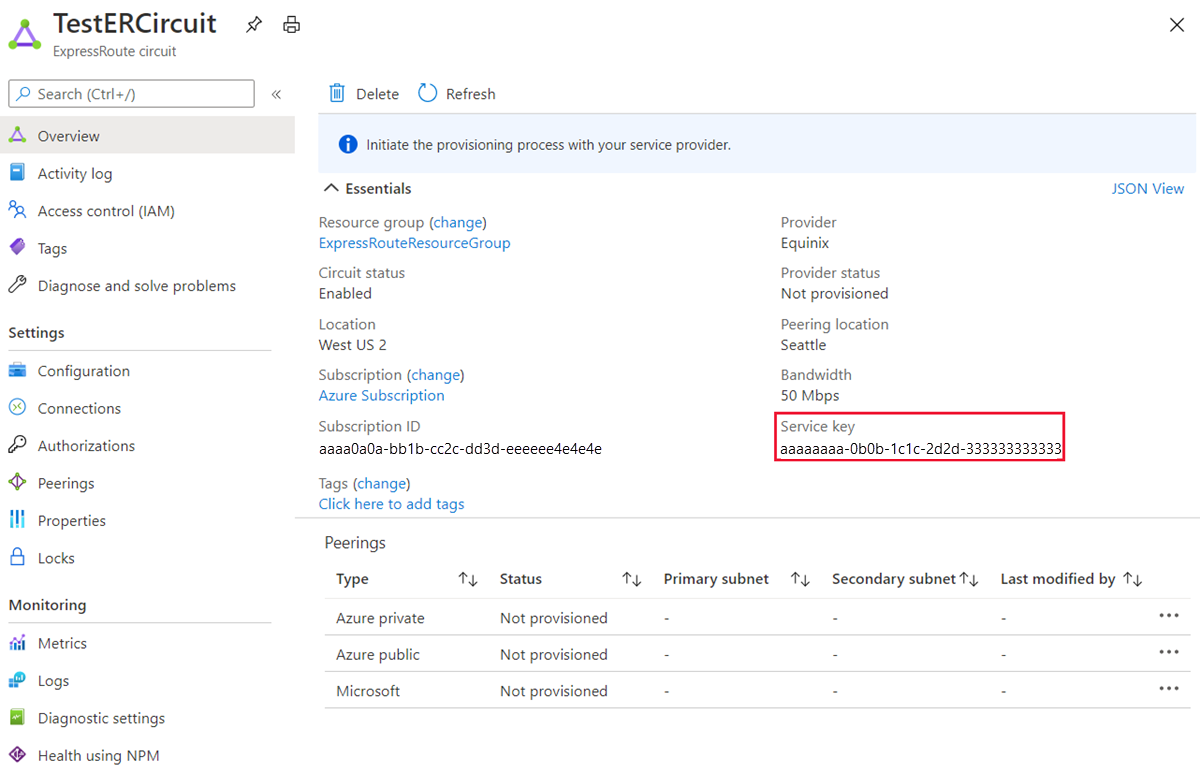
Task: Click in the Search (Ctrl+/) box
Action: click(132, 94)
